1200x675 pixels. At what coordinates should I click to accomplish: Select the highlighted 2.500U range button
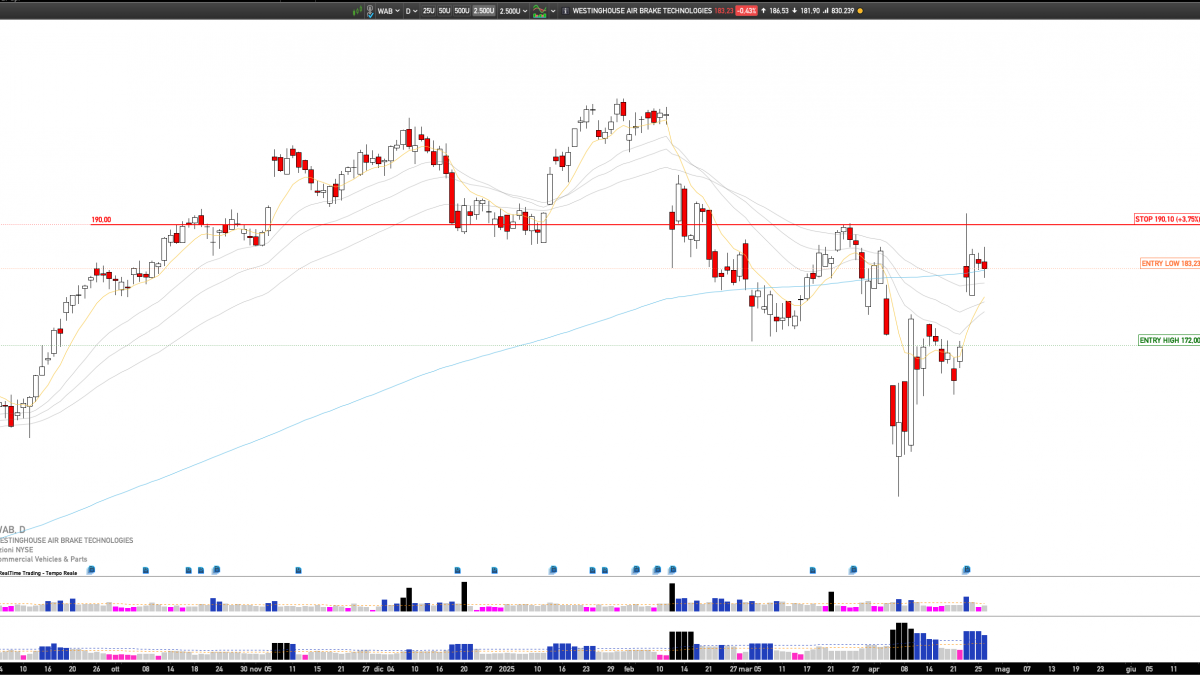[484, 10]
